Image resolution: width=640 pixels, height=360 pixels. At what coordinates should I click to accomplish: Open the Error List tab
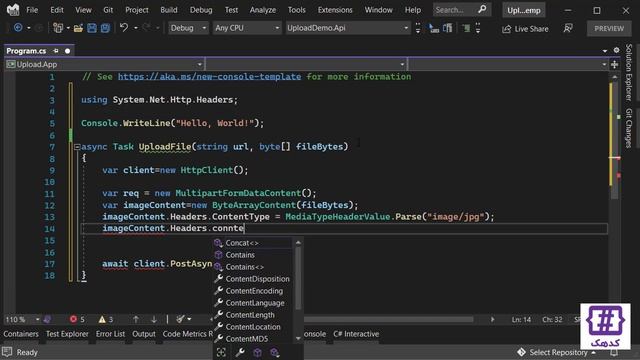(110, 334)
